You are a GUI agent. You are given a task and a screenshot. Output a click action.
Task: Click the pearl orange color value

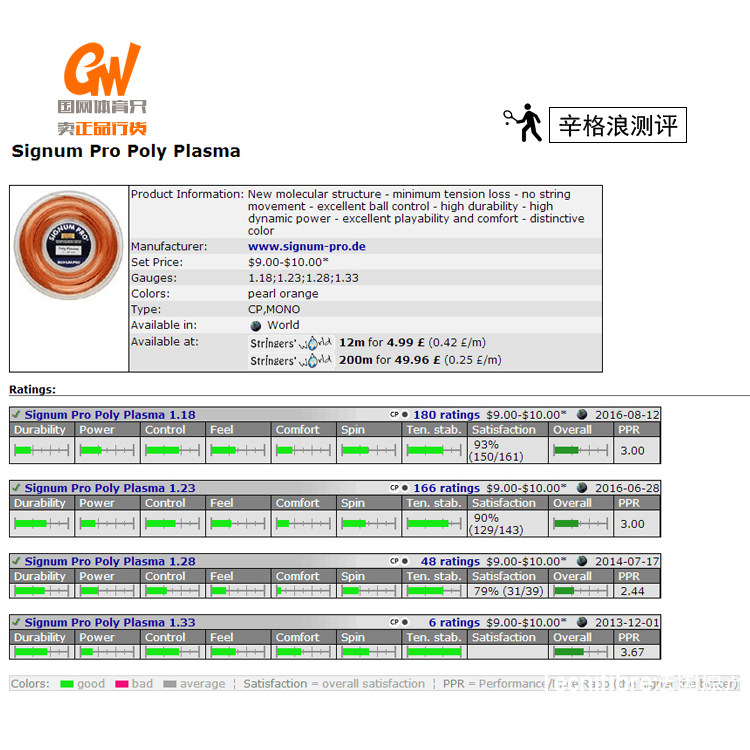[x=283, y=294]
